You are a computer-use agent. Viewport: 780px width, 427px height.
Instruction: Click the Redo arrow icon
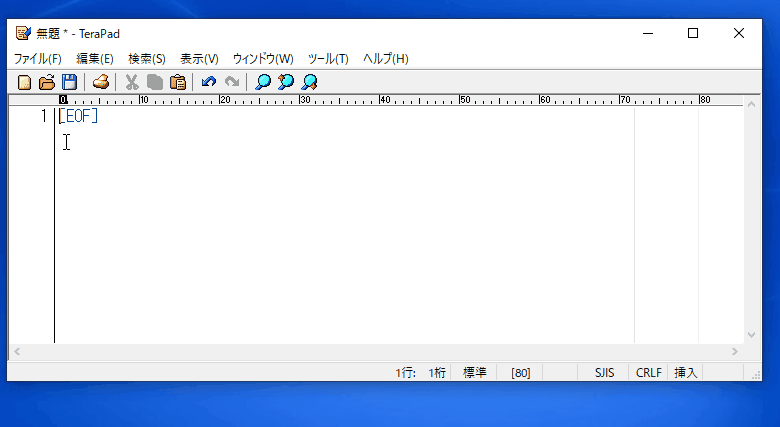(x=232, y=82)
